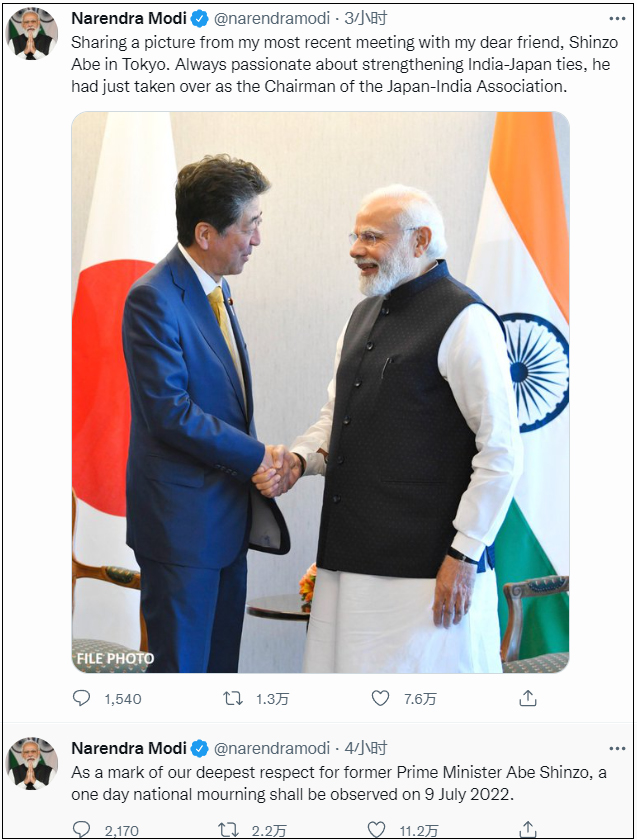Viewport: 637px width, 840px height.
Task: Retweet the national mourning tweet
Action: tap(229, 829)
